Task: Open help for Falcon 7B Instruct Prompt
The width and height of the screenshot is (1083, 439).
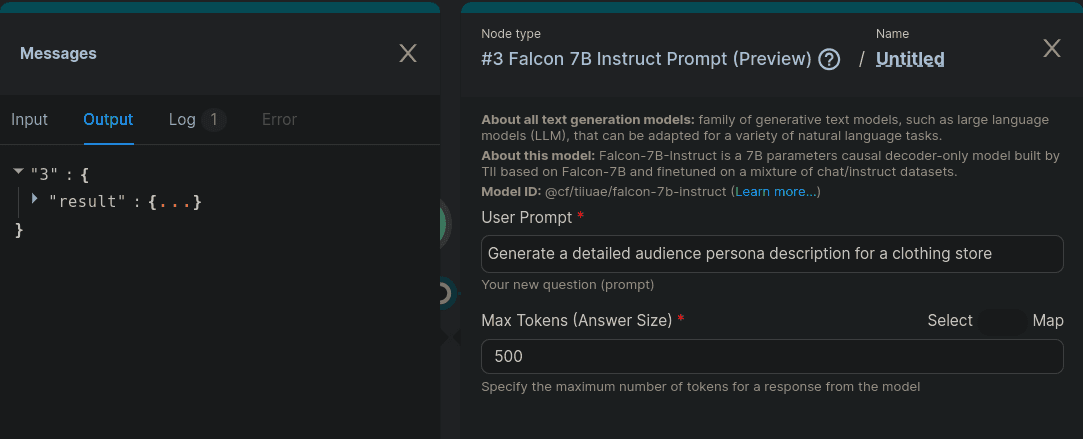Action: [x=829, y=59]
